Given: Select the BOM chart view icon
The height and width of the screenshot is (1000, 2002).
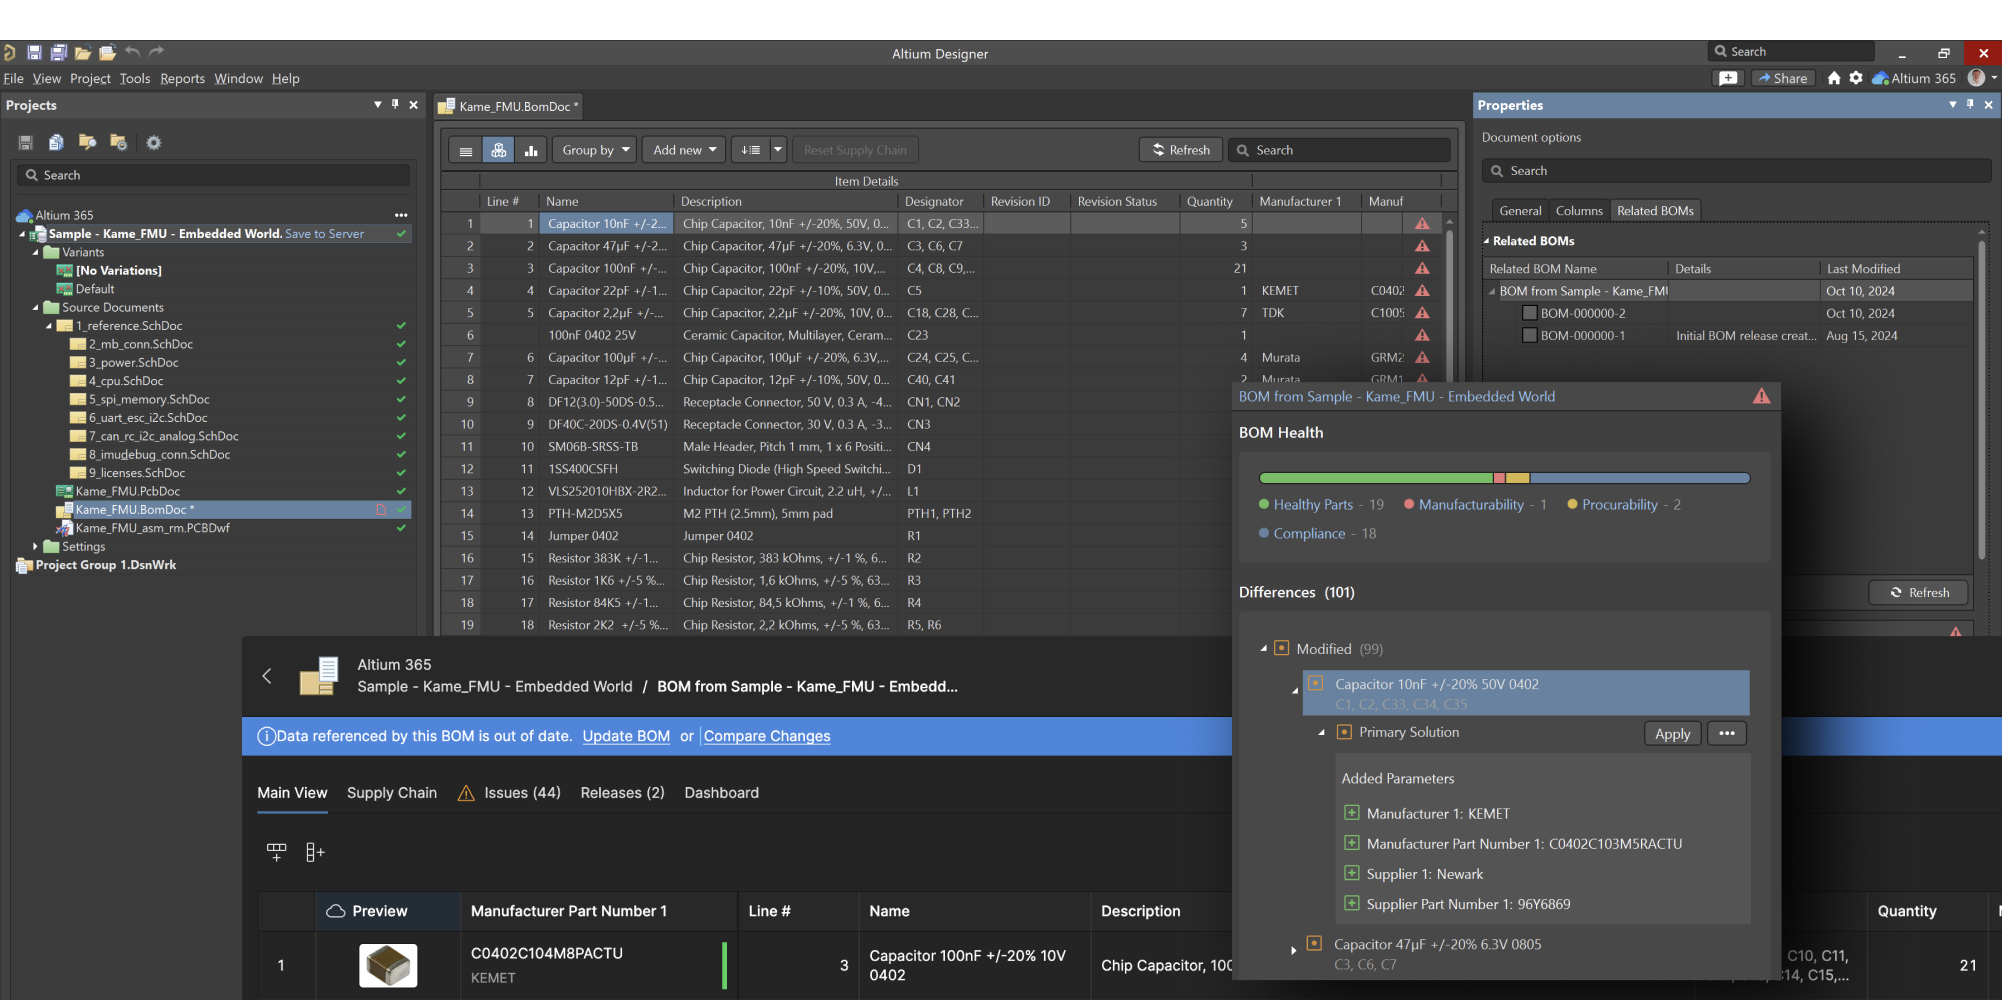Looking at the screenshot, I should click(x=531, y=150).
